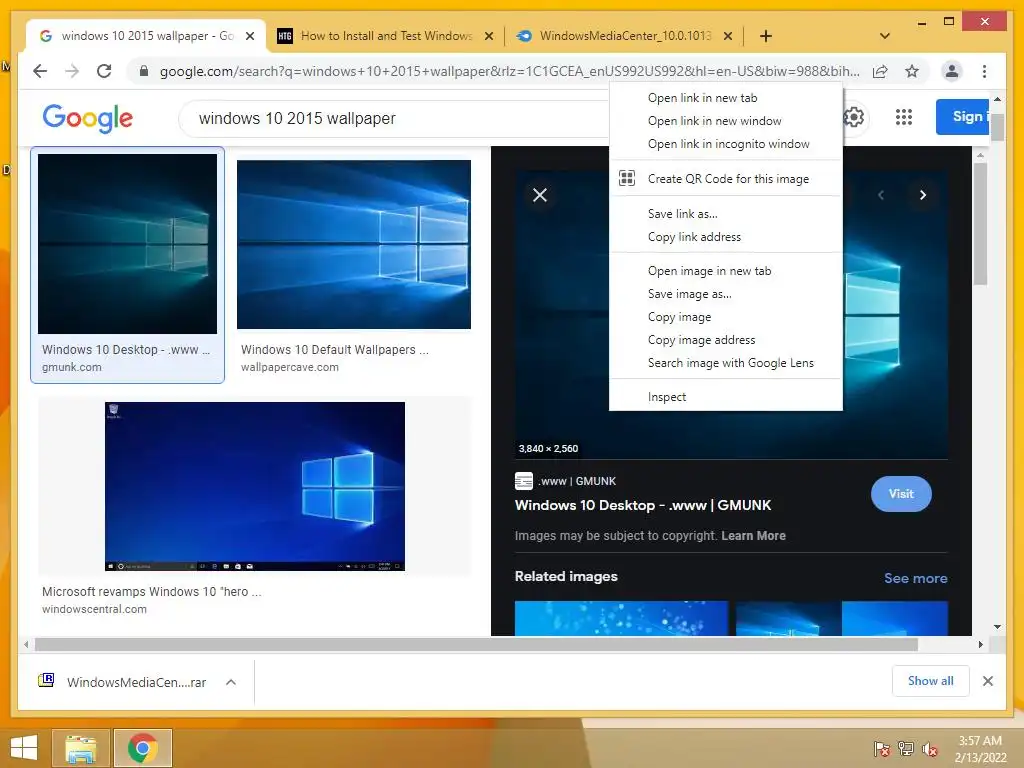Go to next image with right chevron

pos(922,195)
